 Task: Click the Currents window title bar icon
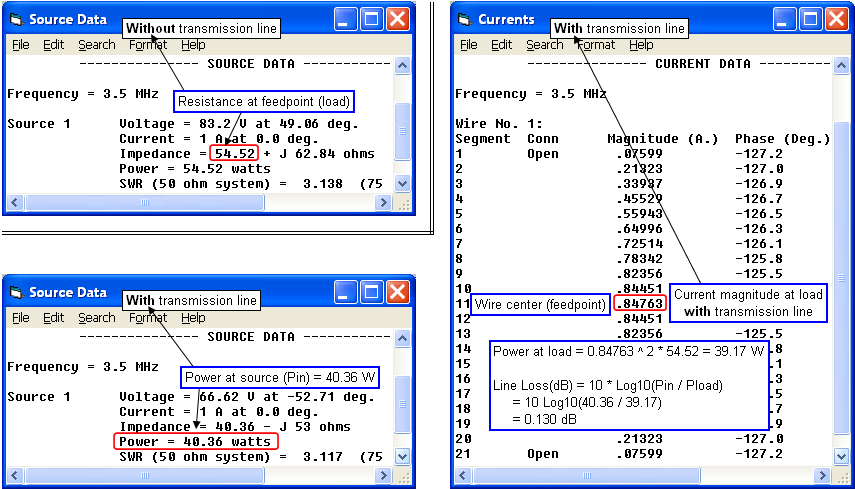point(465,19)
